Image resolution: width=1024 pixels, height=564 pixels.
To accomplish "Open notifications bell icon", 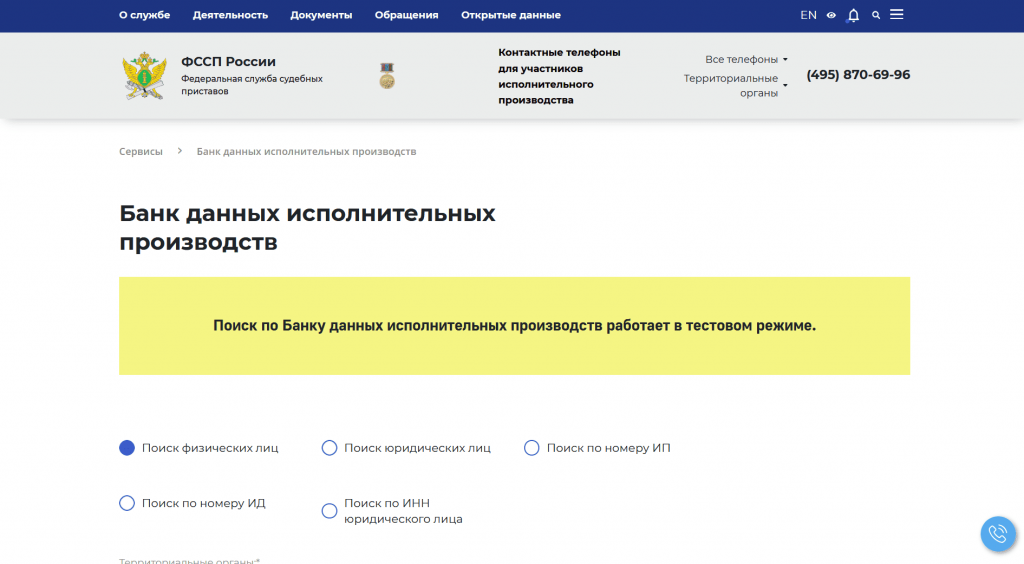I will 853,15.
